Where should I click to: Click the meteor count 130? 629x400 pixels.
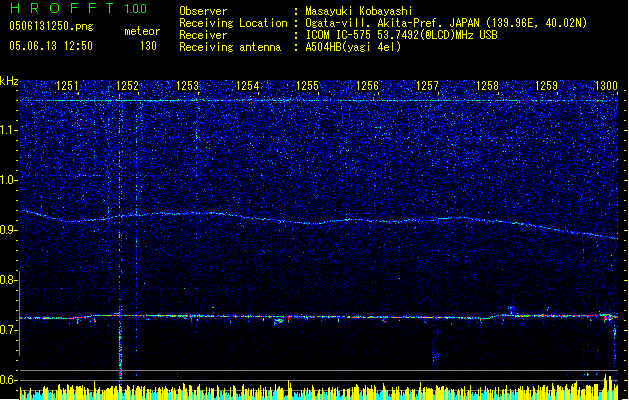pyautogui.click(x=148, y=46)
